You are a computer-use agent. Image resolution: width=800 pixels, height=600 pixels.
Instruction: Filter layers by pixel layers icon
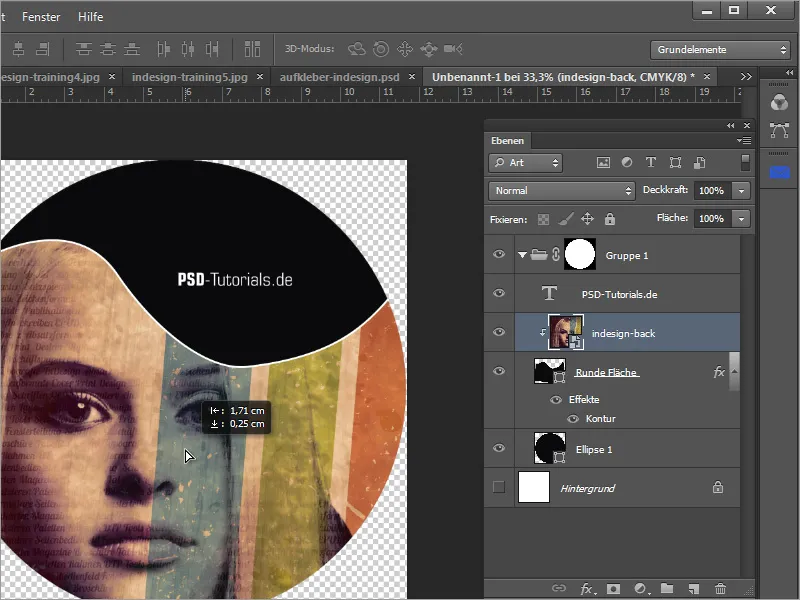603,163
